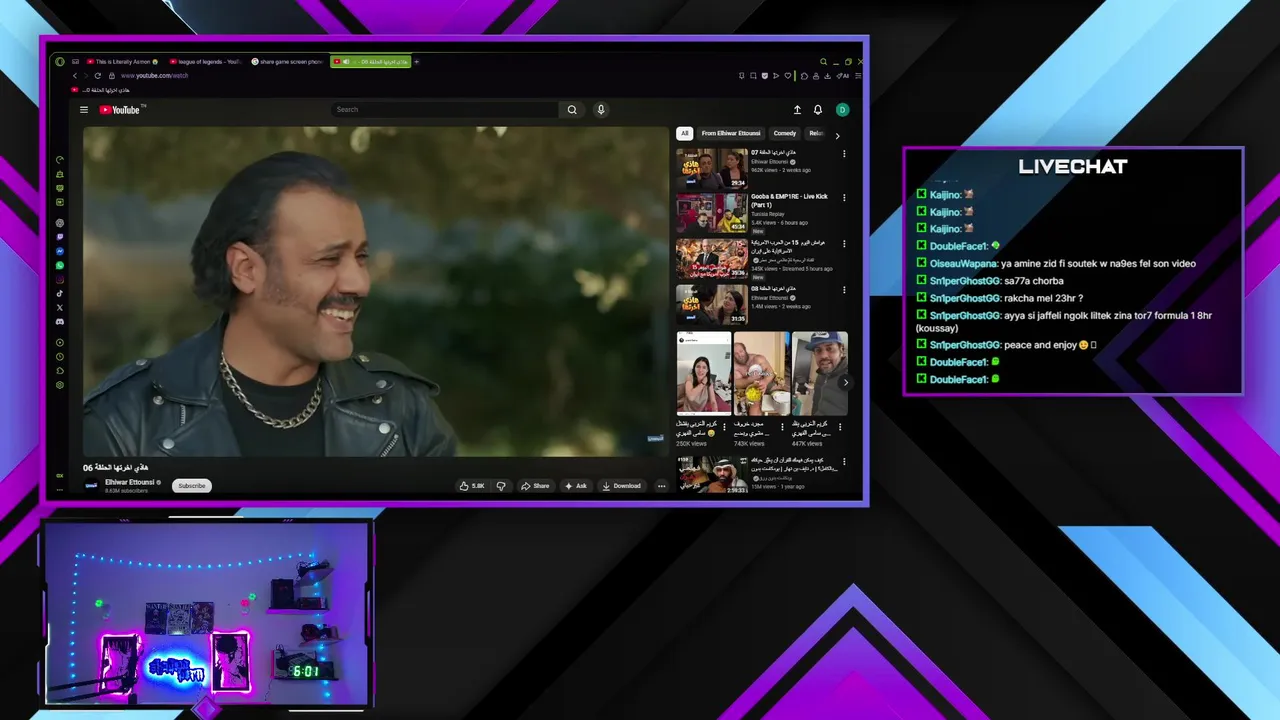This screenshot has height=720, width=1280.
Task: Open the Short with 250K views
Action: [704, 373]
